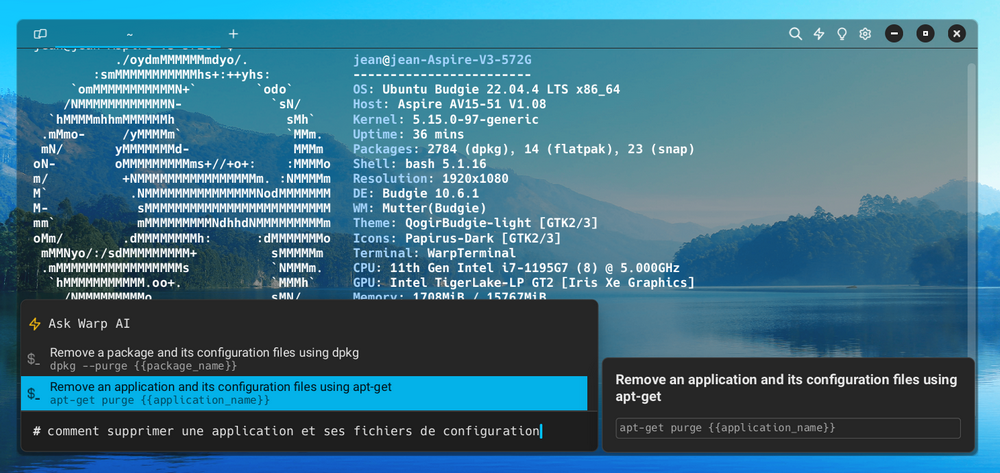This screenshot has height=473, width=1000.
Task: Click the apt-get suggestion terminal prompt icon
Action: (34, 393)
